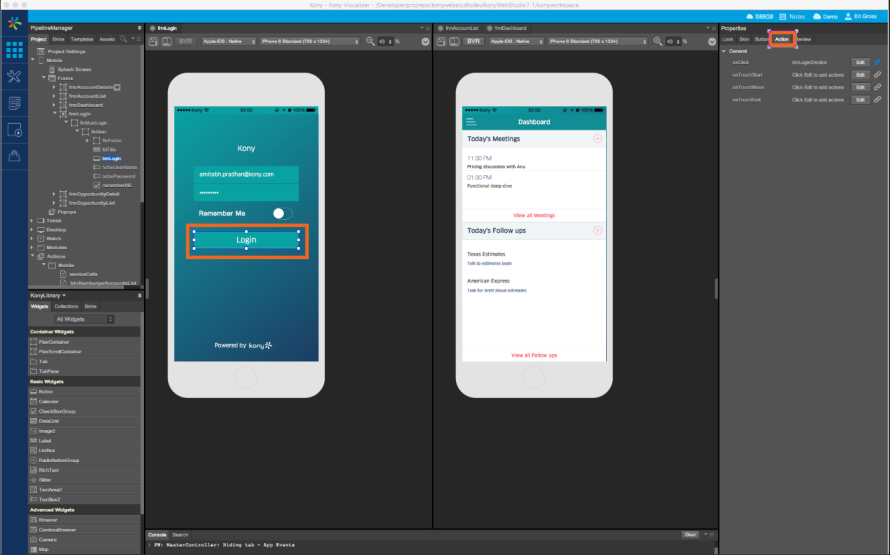Toggle BVR button in frmLogin toolbar
The height and width of the screenshot is (555, 890).
(x=186, y=41)
